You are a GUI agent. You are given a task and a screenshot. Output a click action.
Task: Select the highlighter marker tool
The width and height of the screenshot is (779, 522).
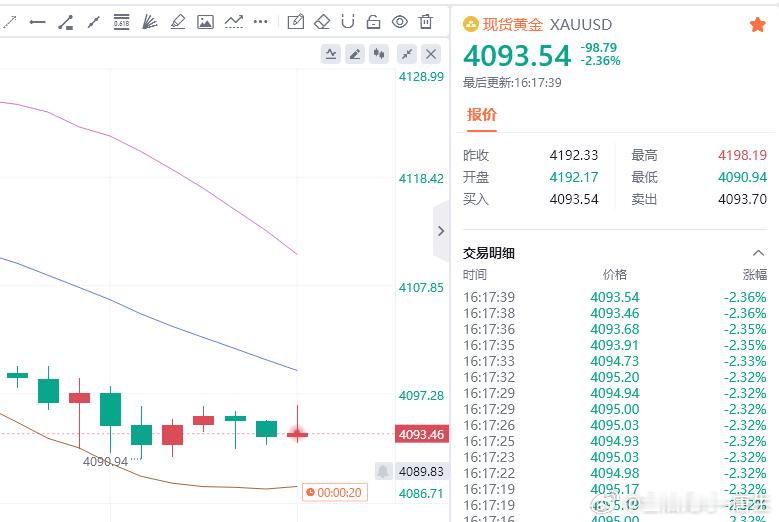click(x=177, y=22)
